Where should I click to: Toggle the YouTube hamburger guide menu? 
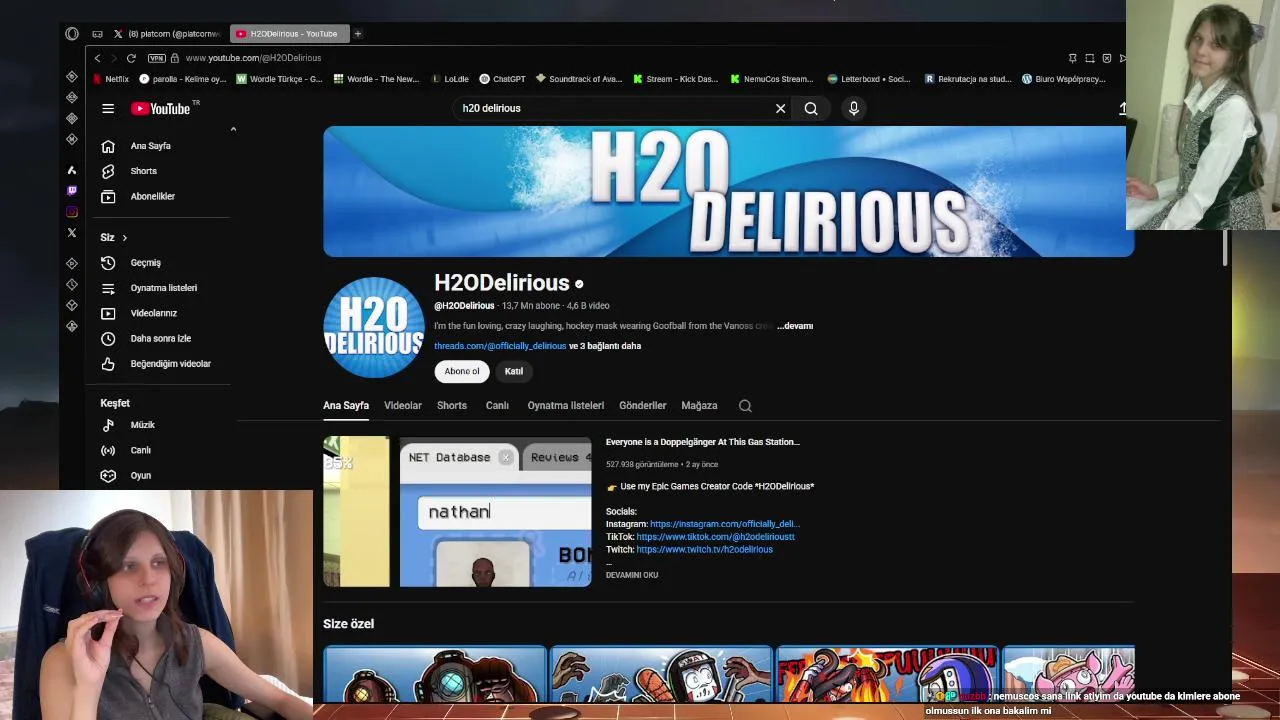(x=108, y=108)
